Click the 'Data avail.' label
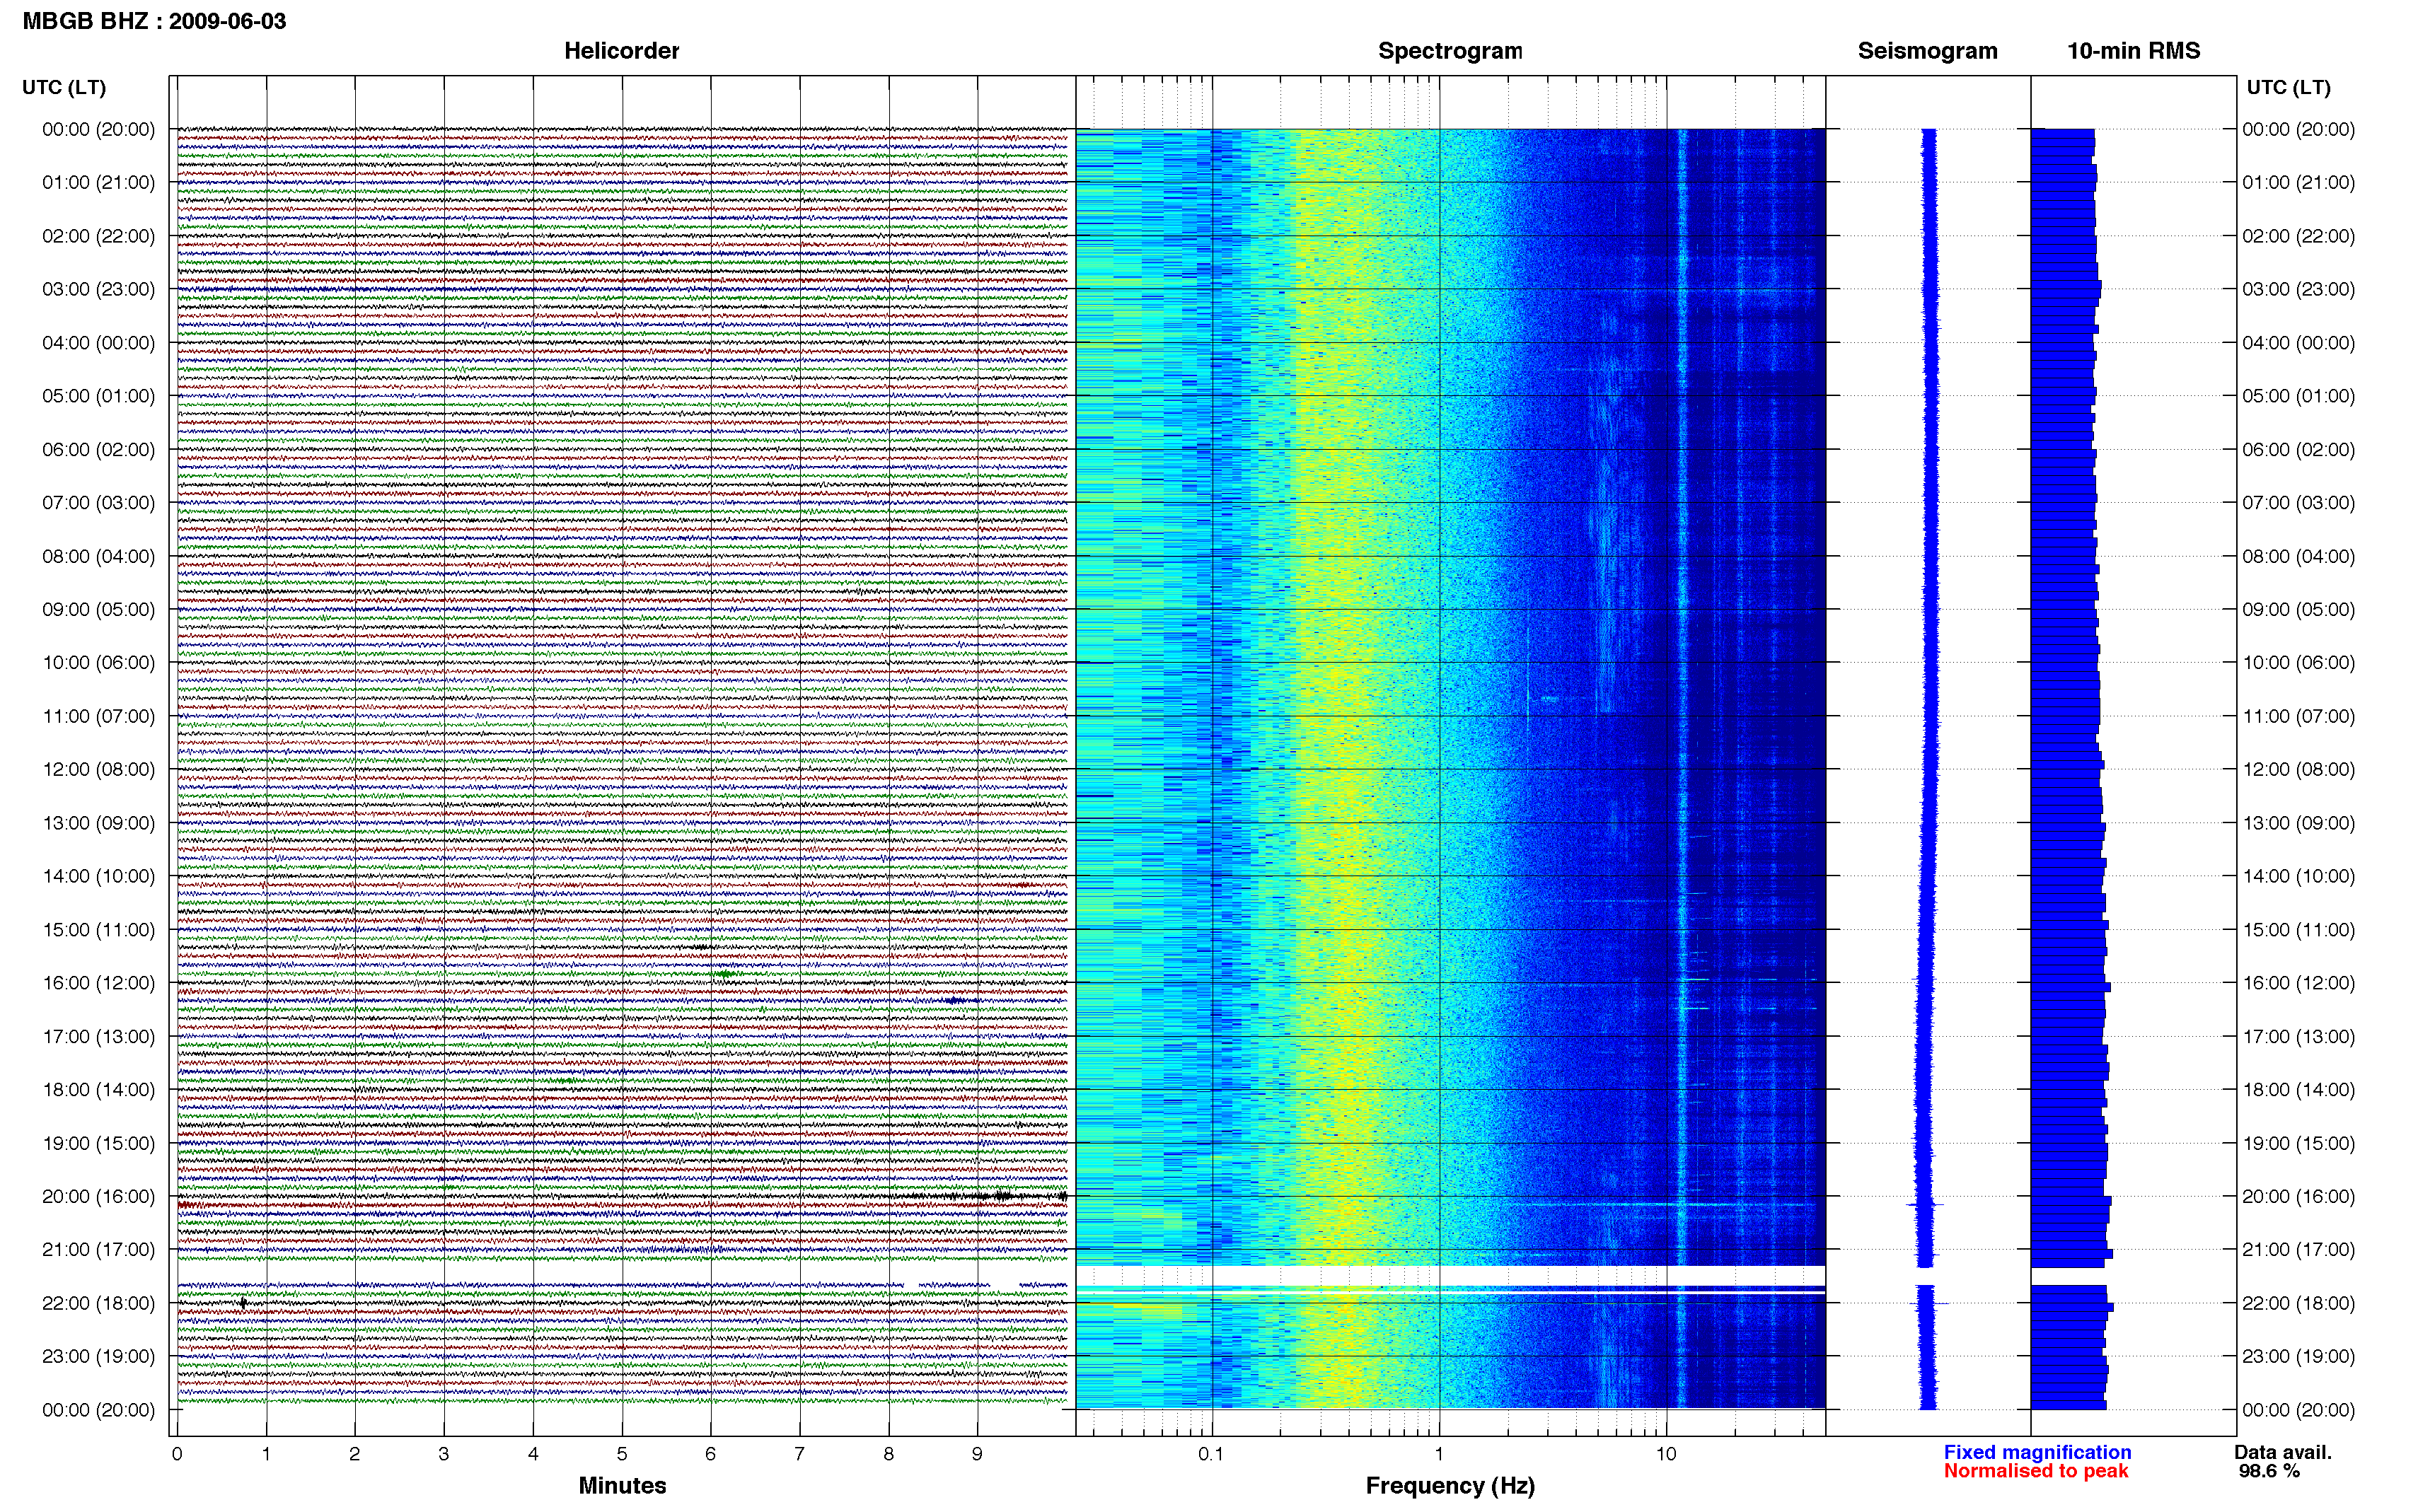 (x=2283, y=1452)
